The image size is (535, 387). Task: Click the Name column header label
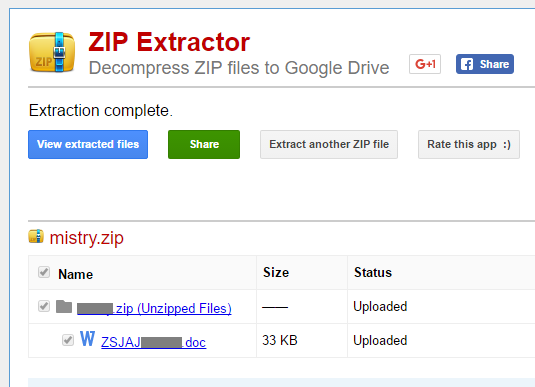pyautogui.click(x=75, y=274)
